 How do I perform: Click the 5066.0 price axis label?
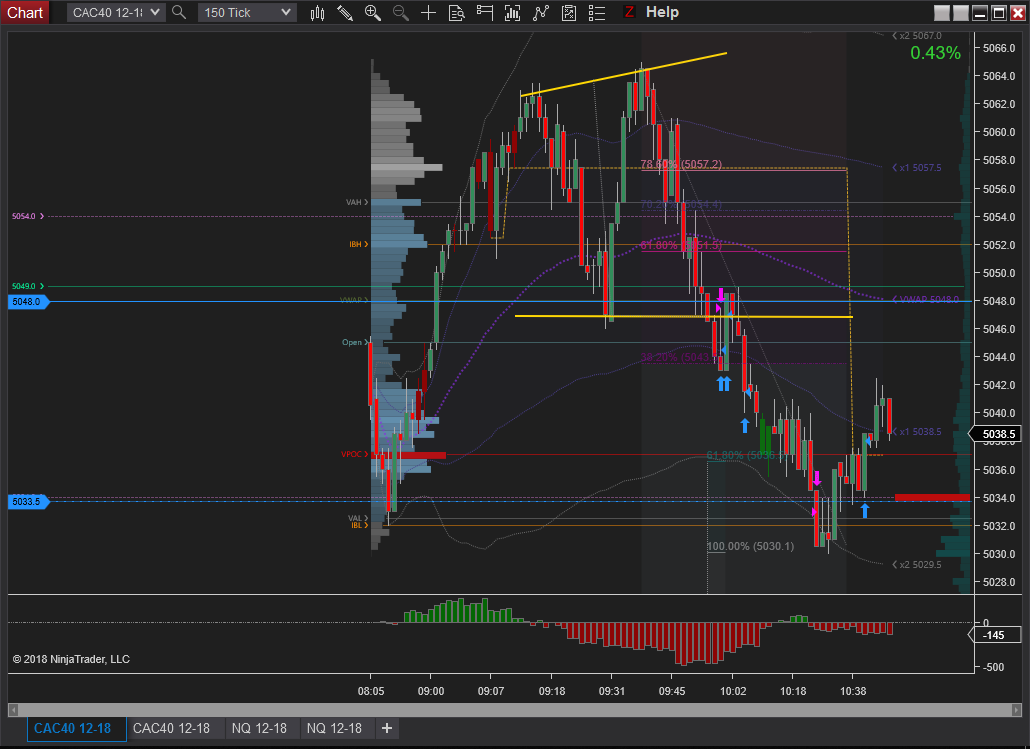998,48
